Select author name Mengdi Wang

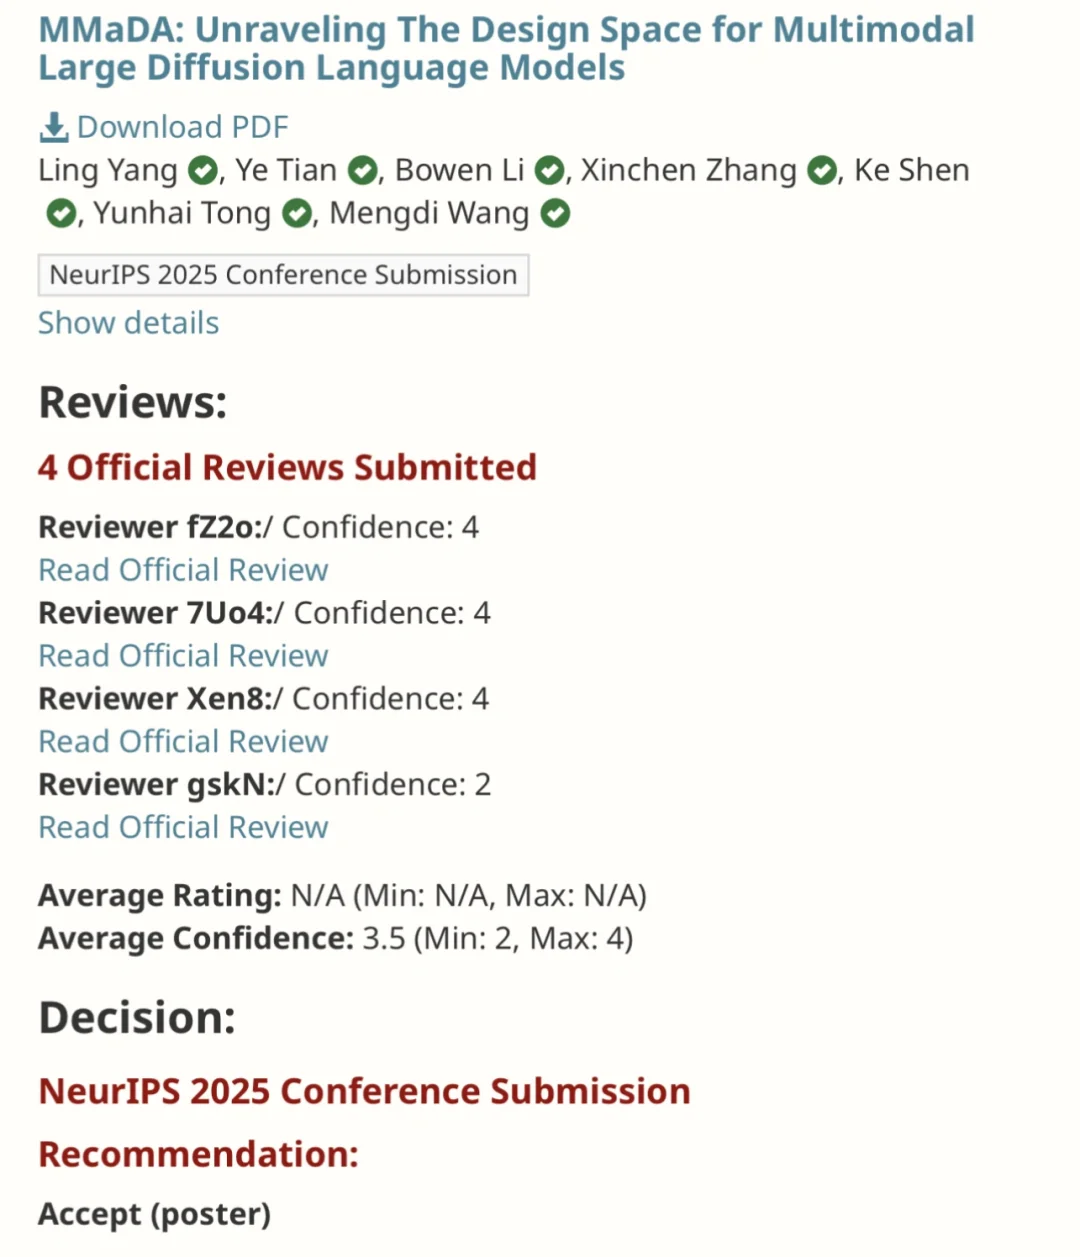tap(430, 214)
